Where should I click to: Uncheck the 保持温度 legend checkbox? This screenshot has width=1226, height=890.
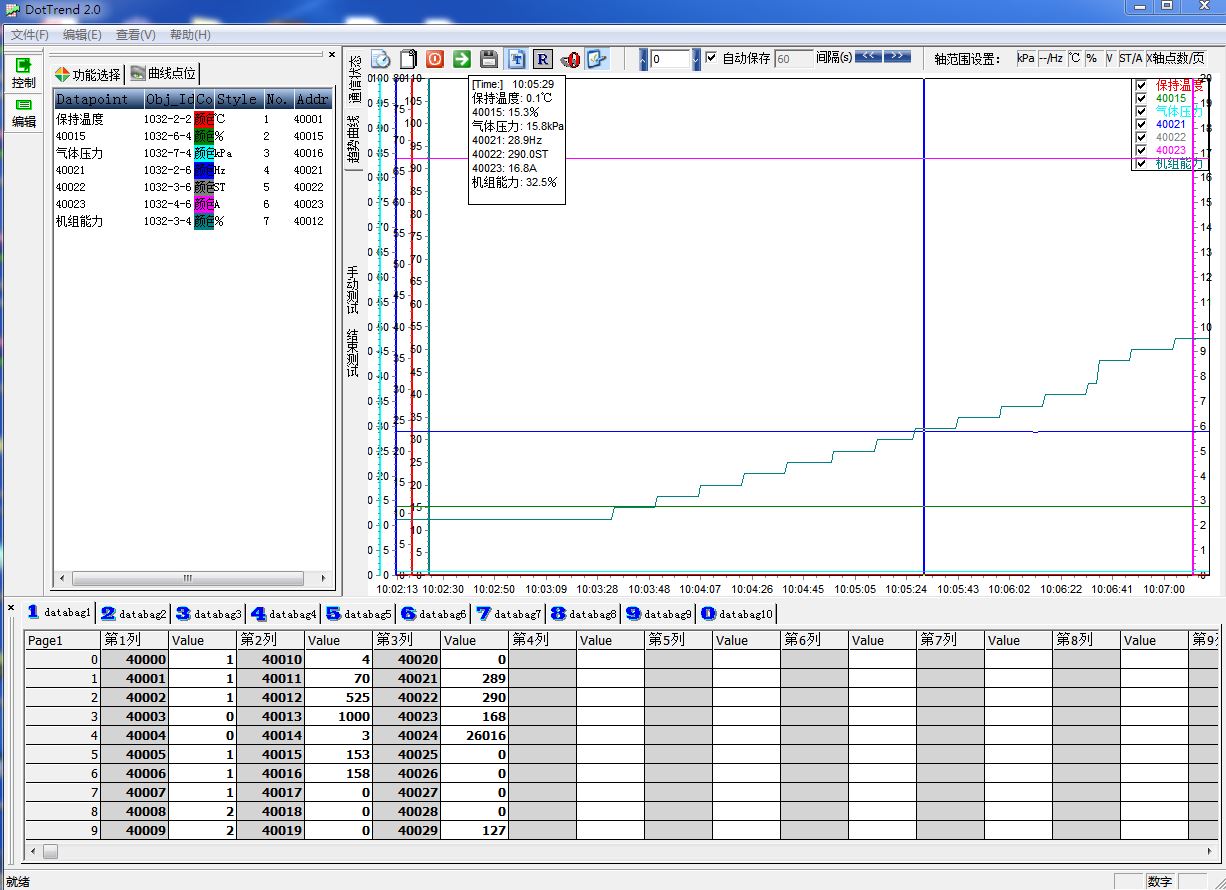pos(1141,85)
